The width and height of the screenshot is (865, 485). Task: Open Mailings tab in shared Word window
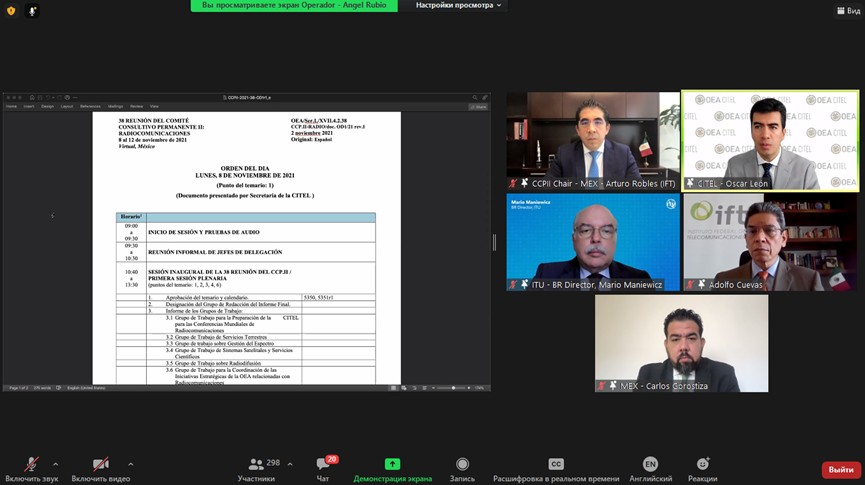click(x=115, y=106)
